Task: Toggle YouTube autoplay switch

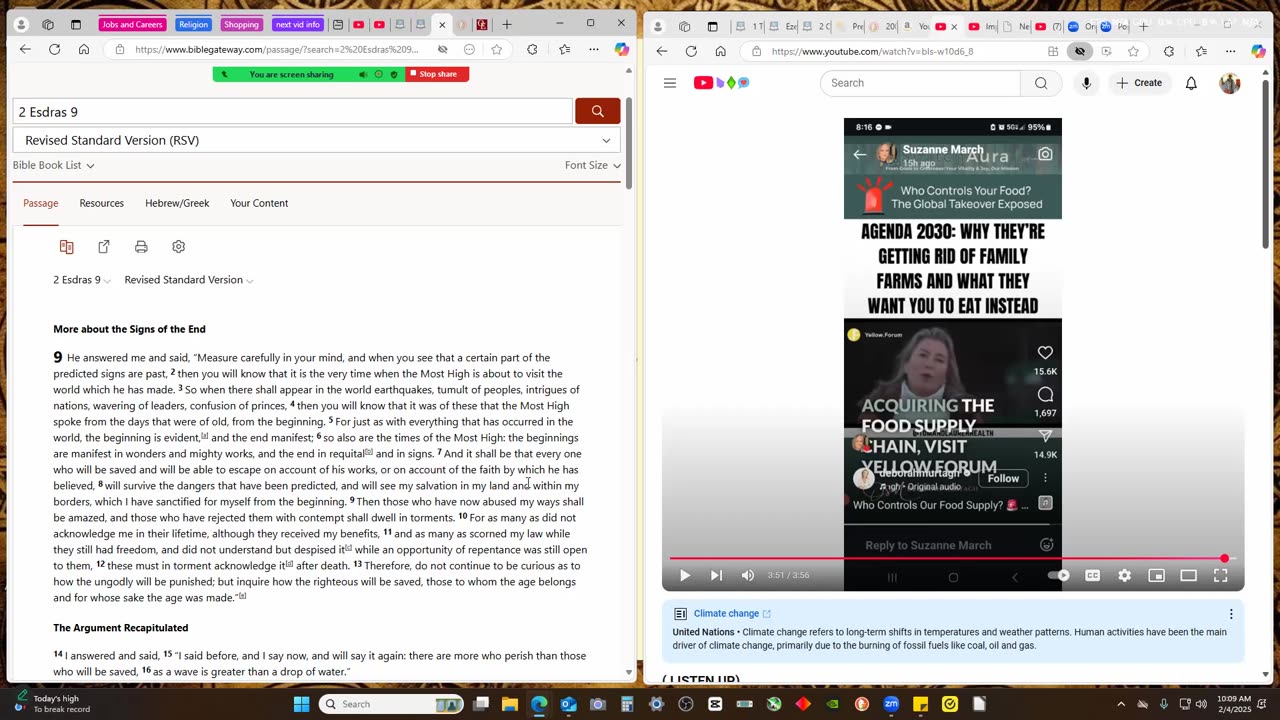Action: (x=1059, y=575)
